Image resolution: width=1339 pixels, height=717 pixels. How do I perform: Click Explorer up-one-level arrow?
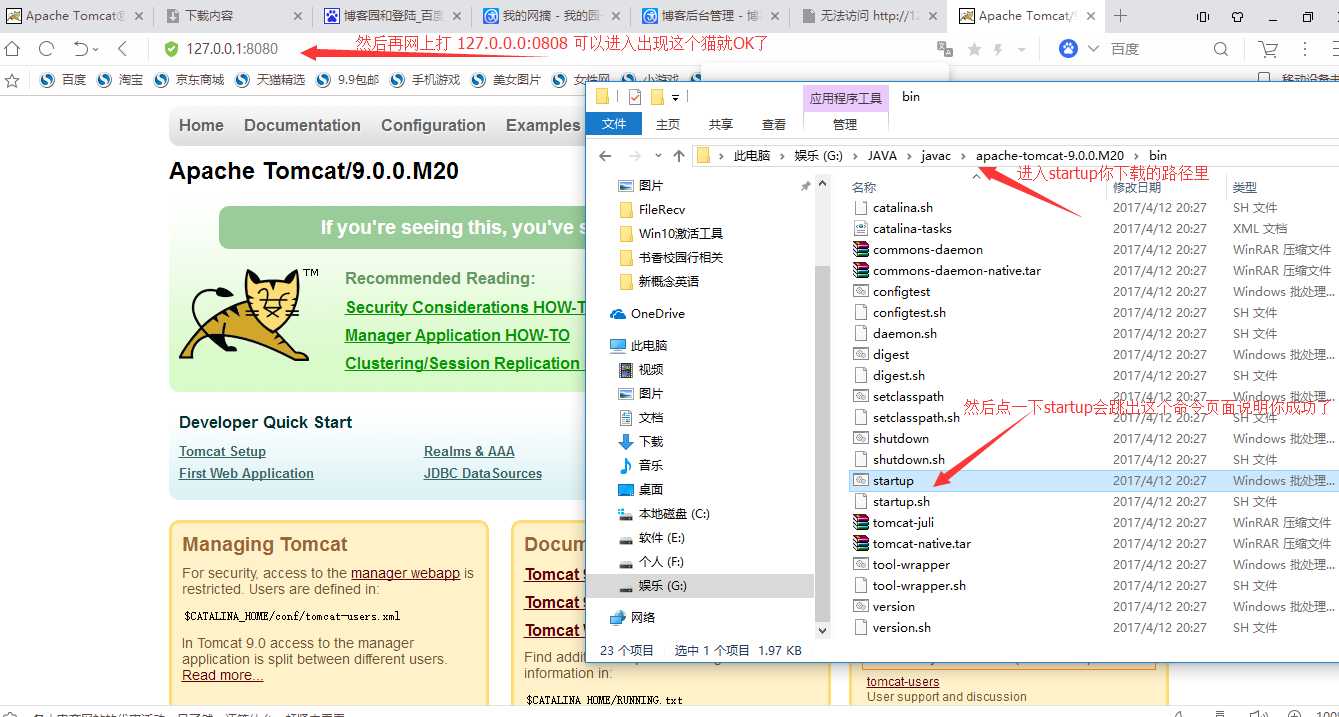(679, 155)
